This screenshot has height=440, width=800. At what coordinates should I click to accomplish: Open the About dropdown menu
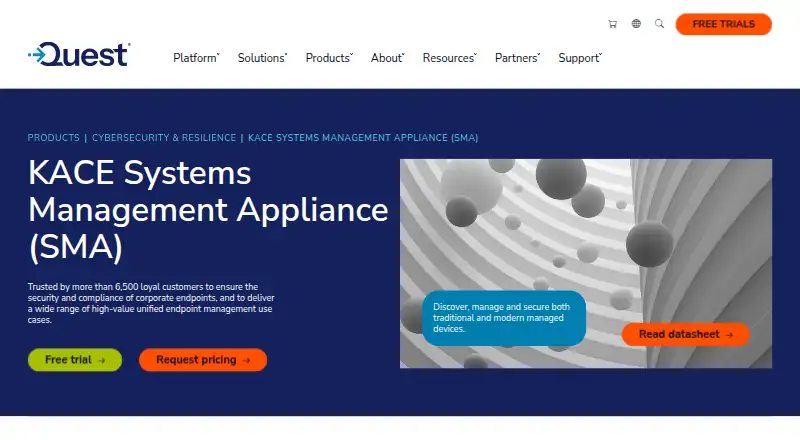[388, 58]
